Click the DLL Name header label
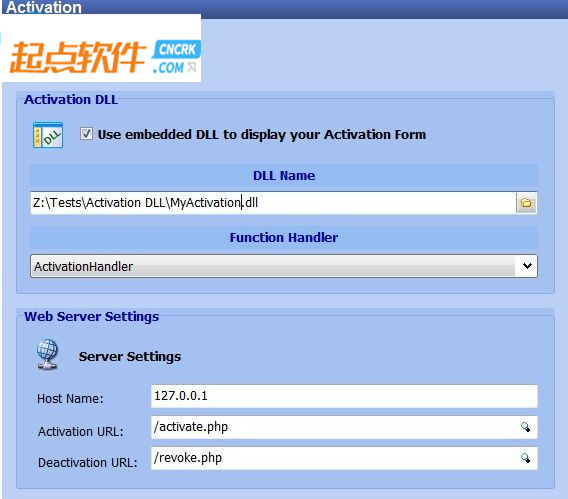This screenshot has width=568, height=499. click(x=284, y=176)
